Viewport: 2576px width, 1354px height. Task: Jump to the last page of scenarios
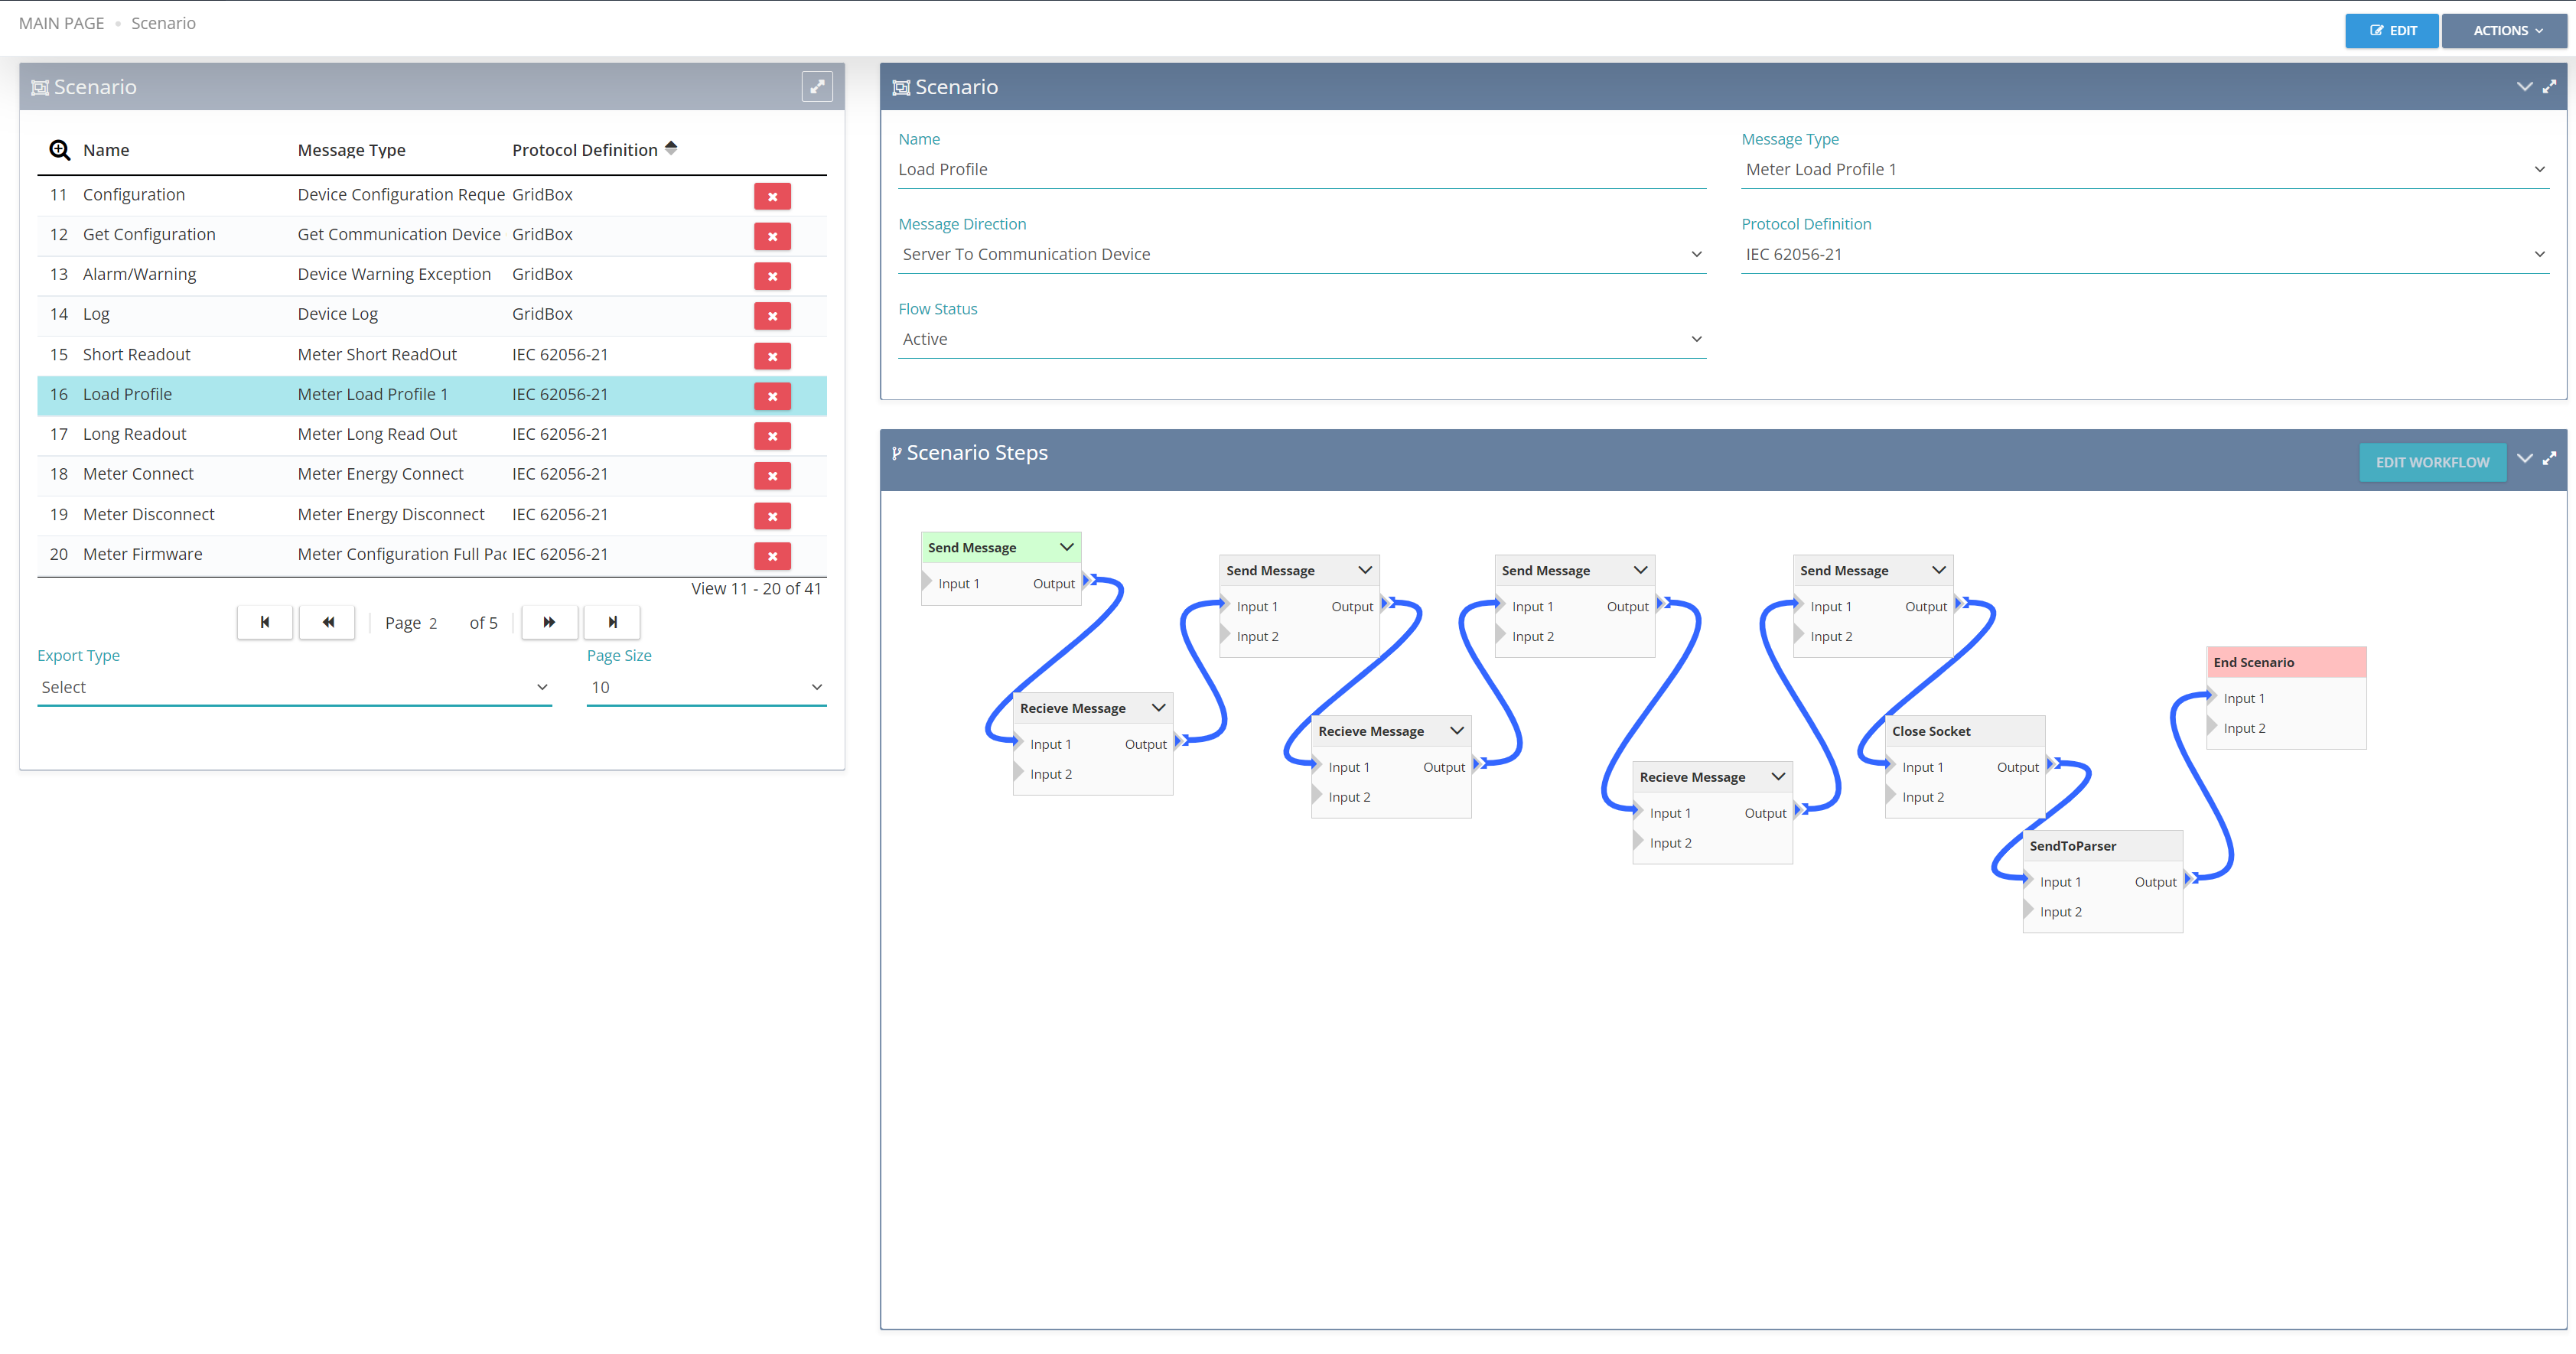click(612, 622)
